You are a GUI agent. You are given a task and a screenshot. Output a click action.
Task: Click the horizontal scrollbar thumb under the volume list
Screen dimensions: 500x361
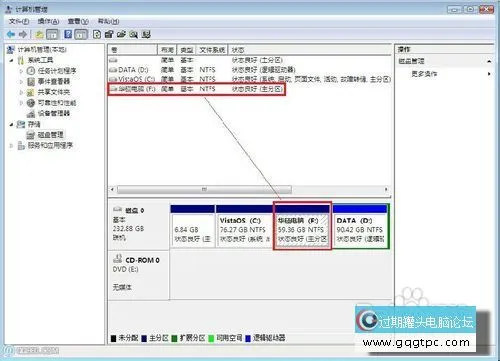click(x=204, y=189)
